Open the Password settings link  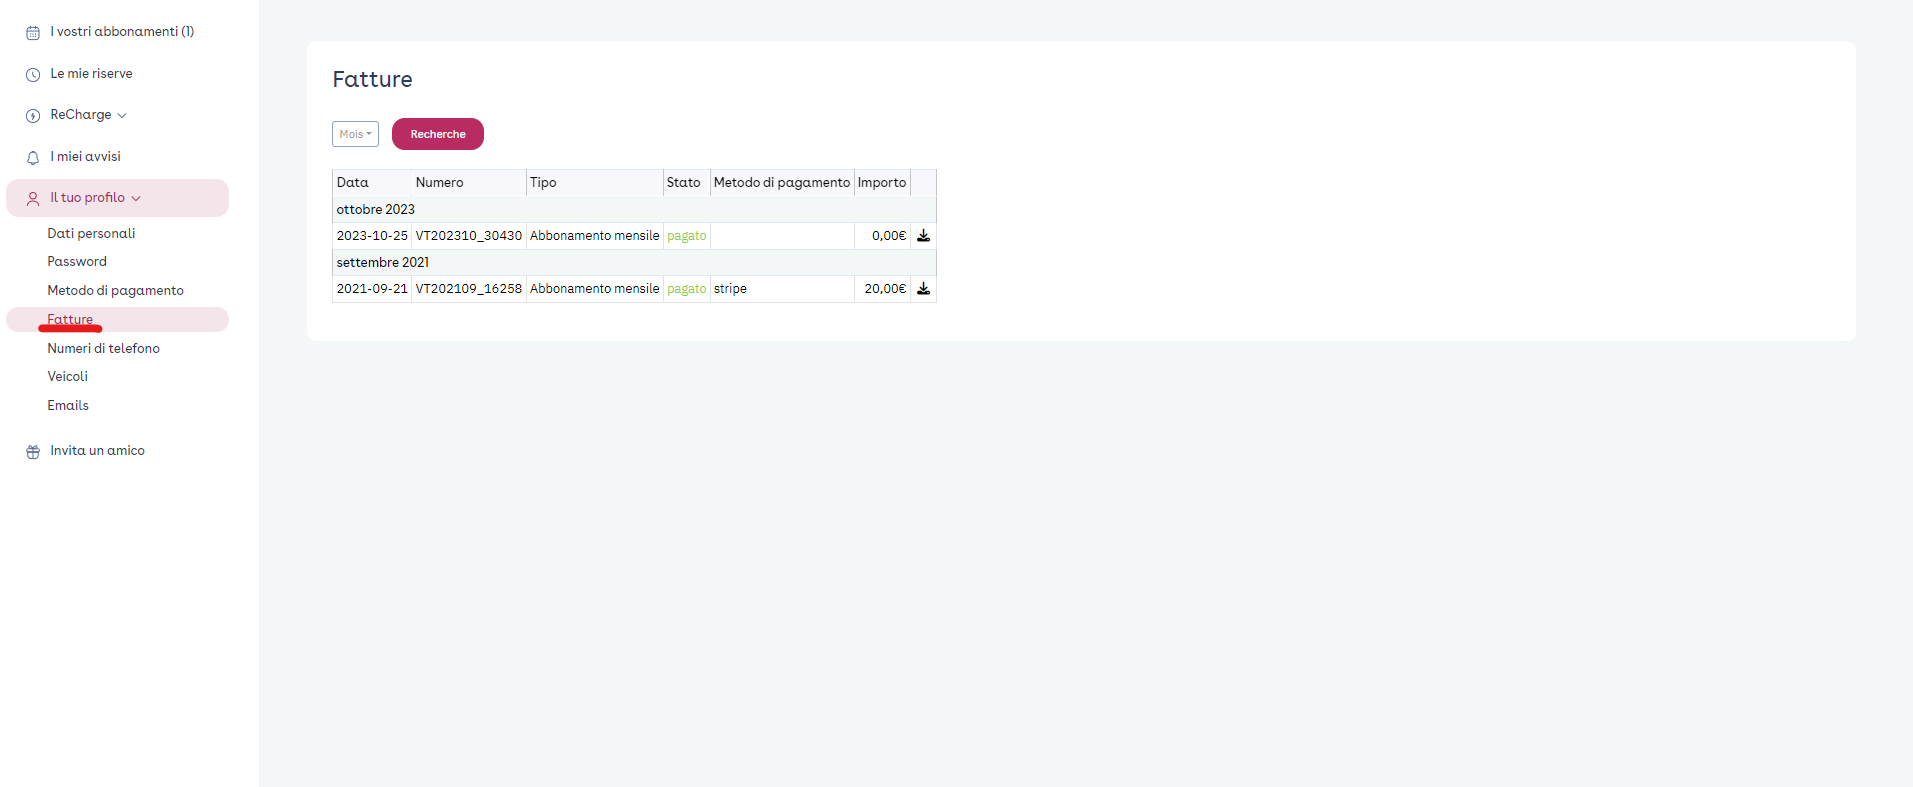(x=77, y=261)
